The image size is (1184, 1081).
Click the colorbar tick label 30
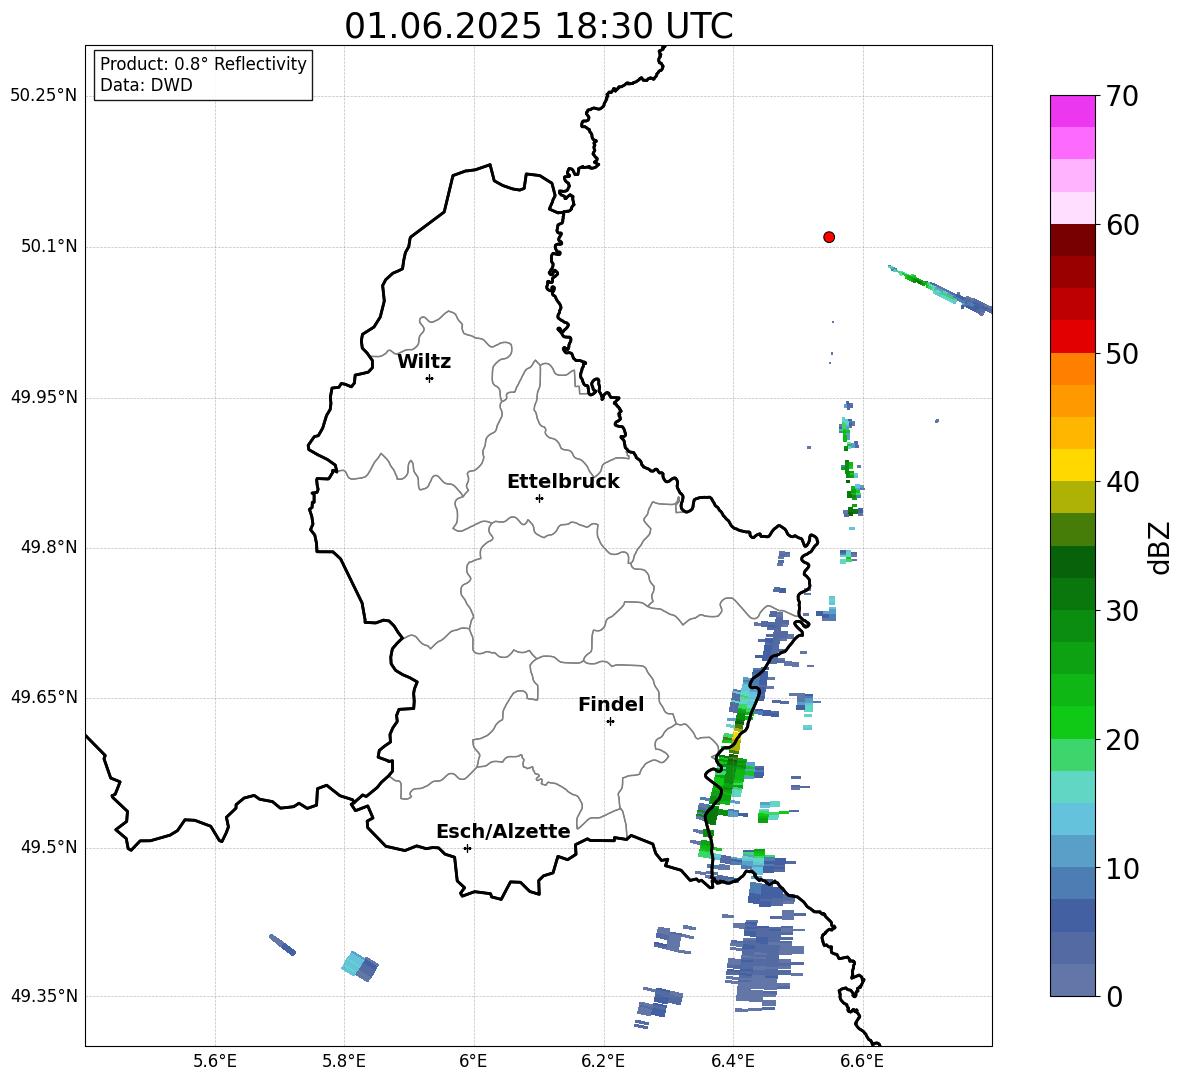(1122, 611)
